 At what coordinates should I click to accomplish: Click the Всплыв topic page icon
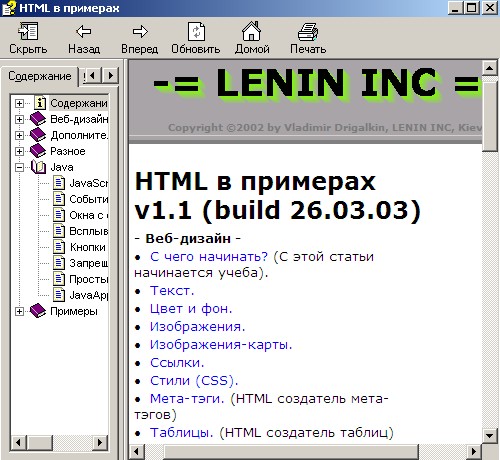click(59, 231)
